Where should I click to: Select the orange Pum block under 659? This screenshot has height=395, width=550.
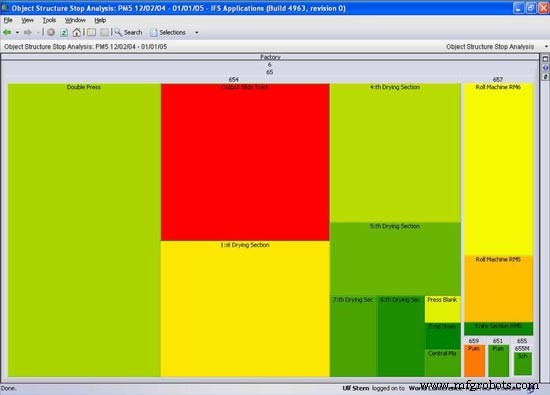(474, 361)
